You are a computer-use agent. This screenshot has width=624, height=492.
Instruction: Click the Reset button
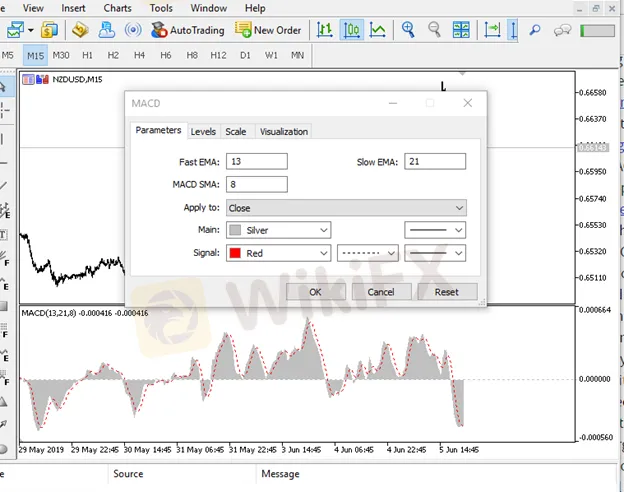point(446,292)
